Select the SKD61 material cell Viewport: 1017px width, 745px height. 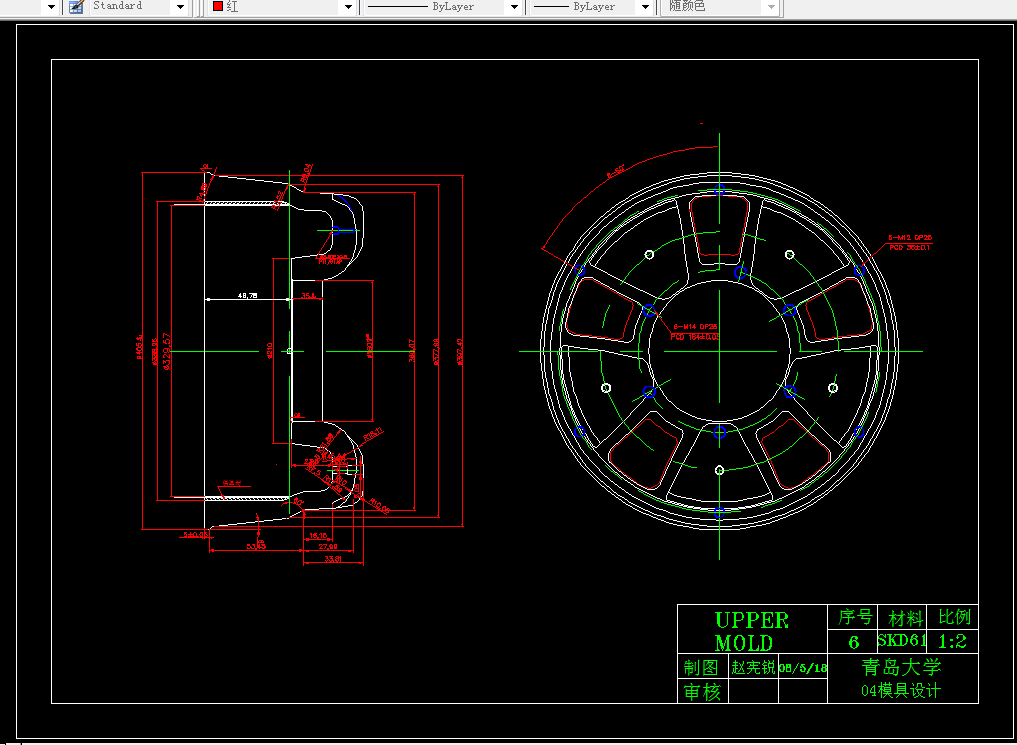[902, 641]
